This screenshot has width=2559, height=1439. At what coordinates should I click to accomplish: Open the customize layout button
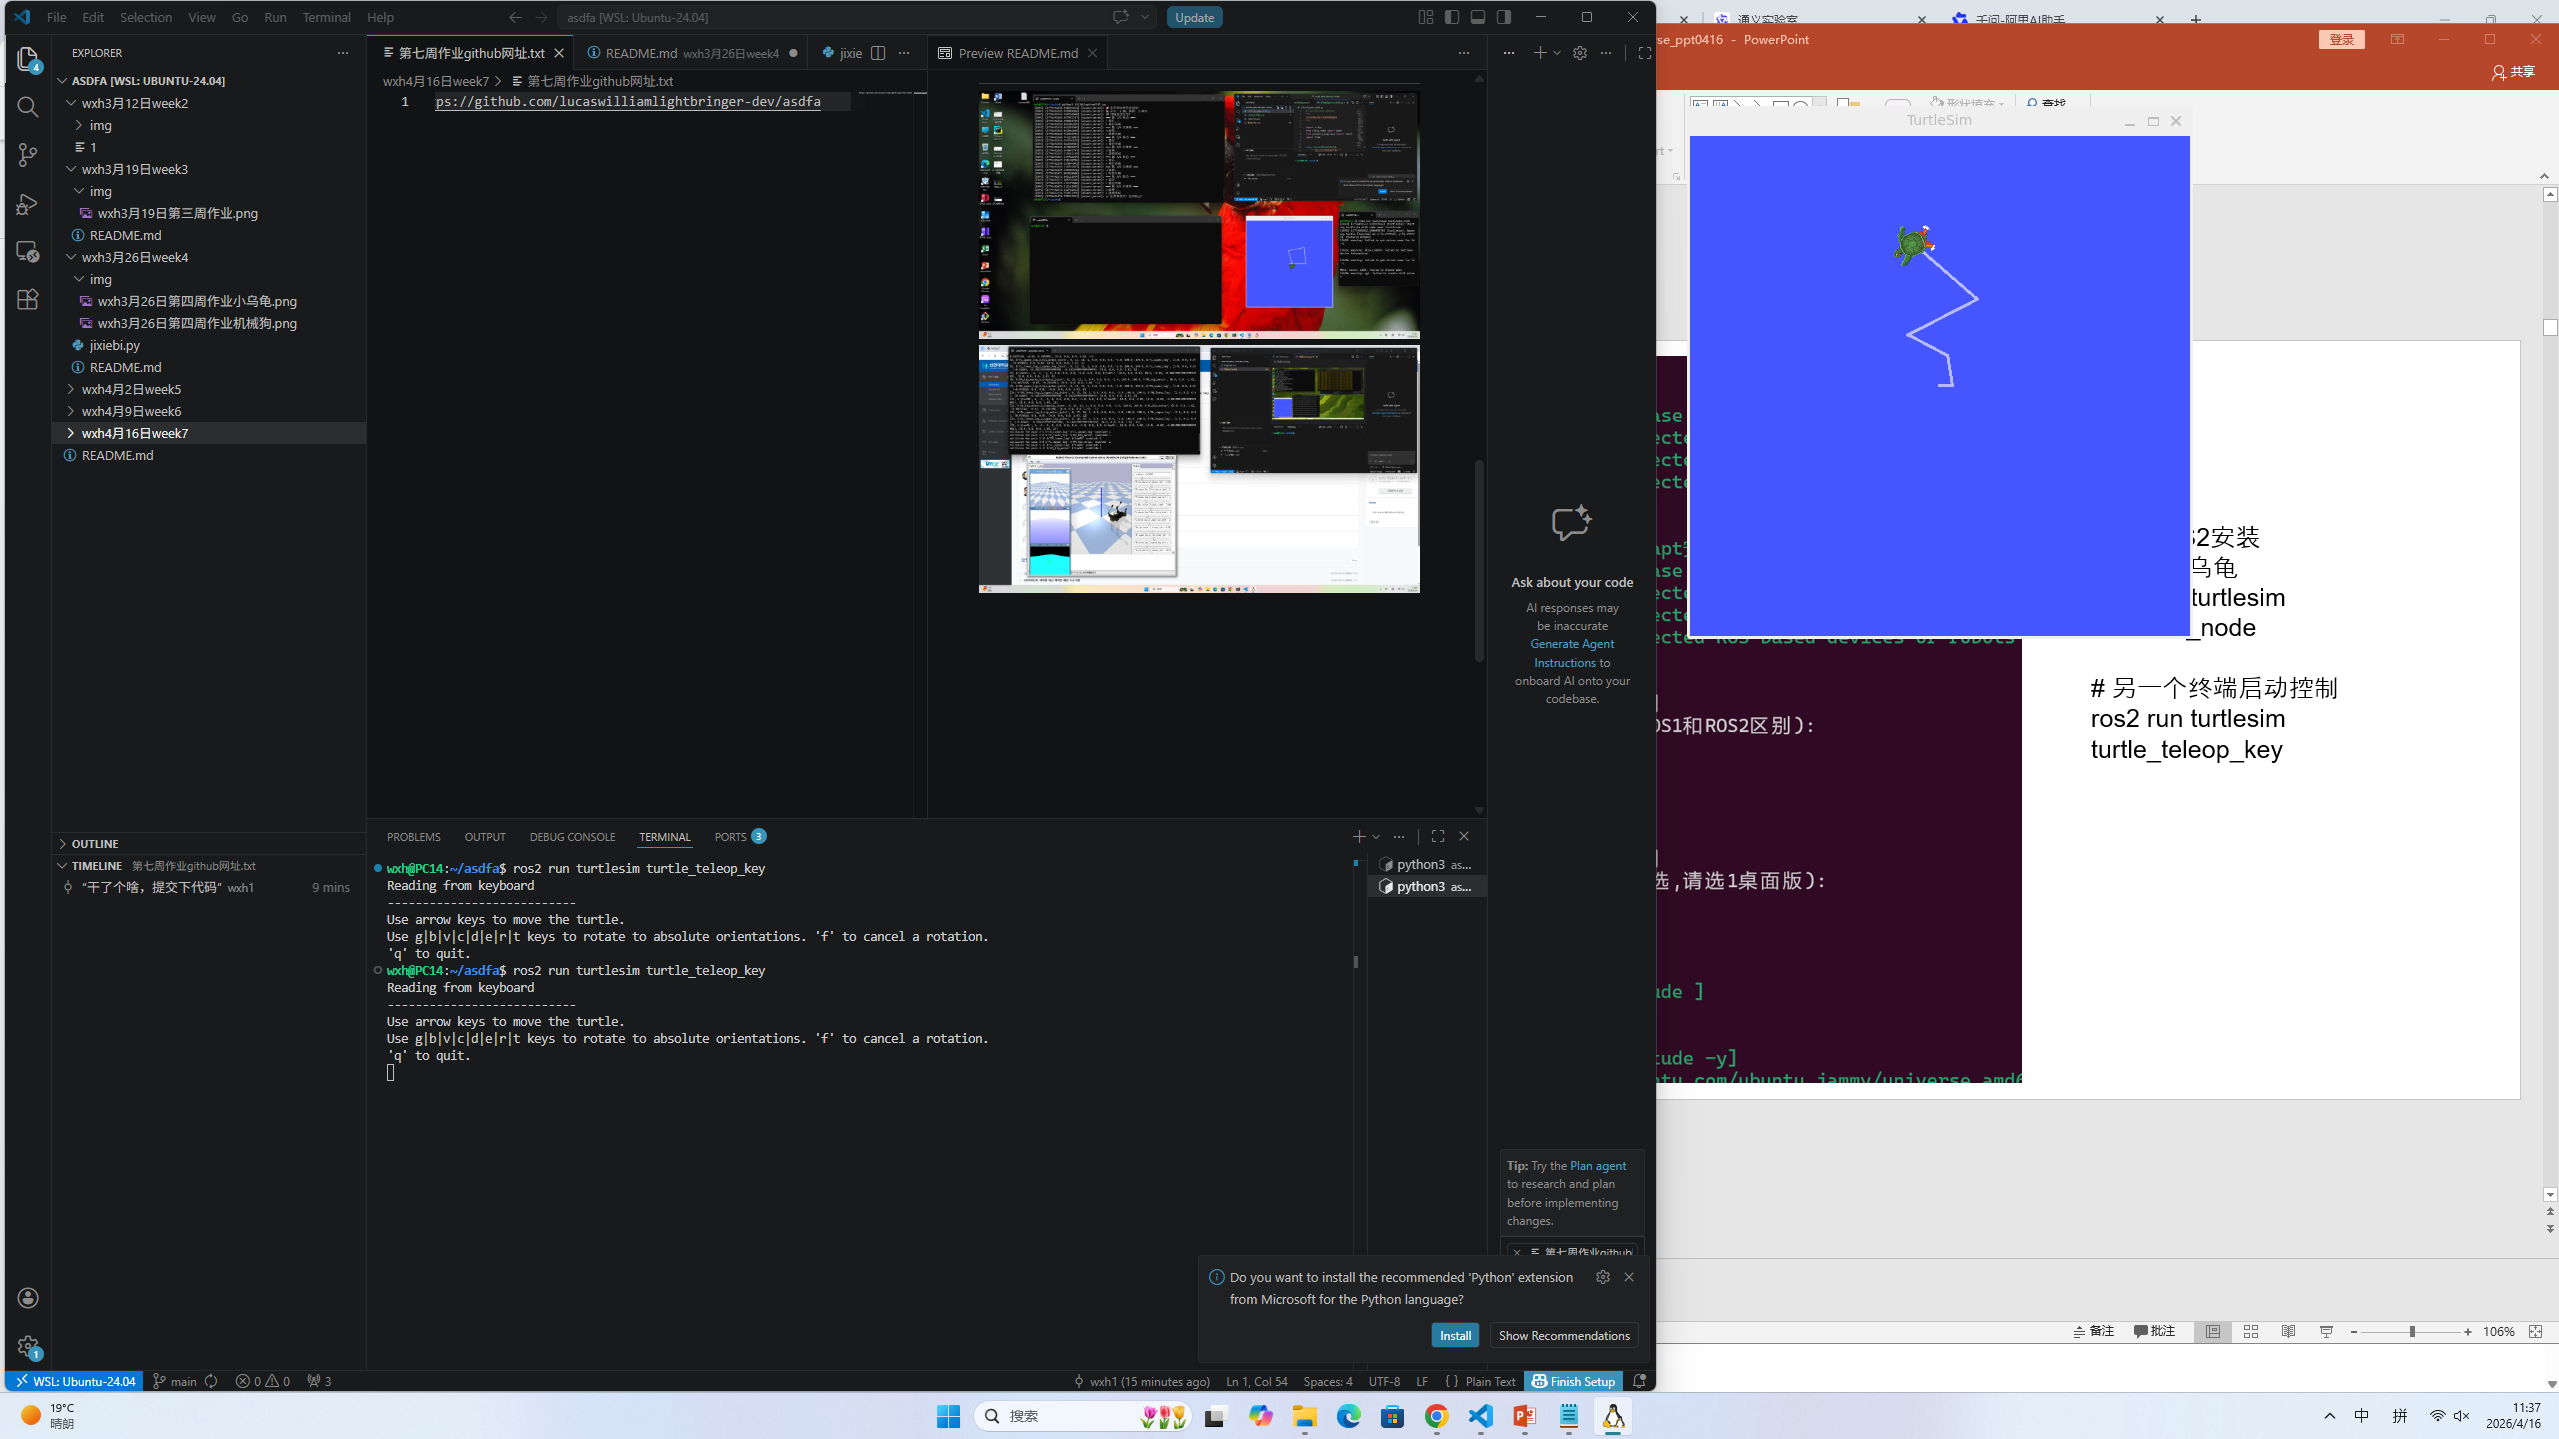click(x=1426, y=17)
